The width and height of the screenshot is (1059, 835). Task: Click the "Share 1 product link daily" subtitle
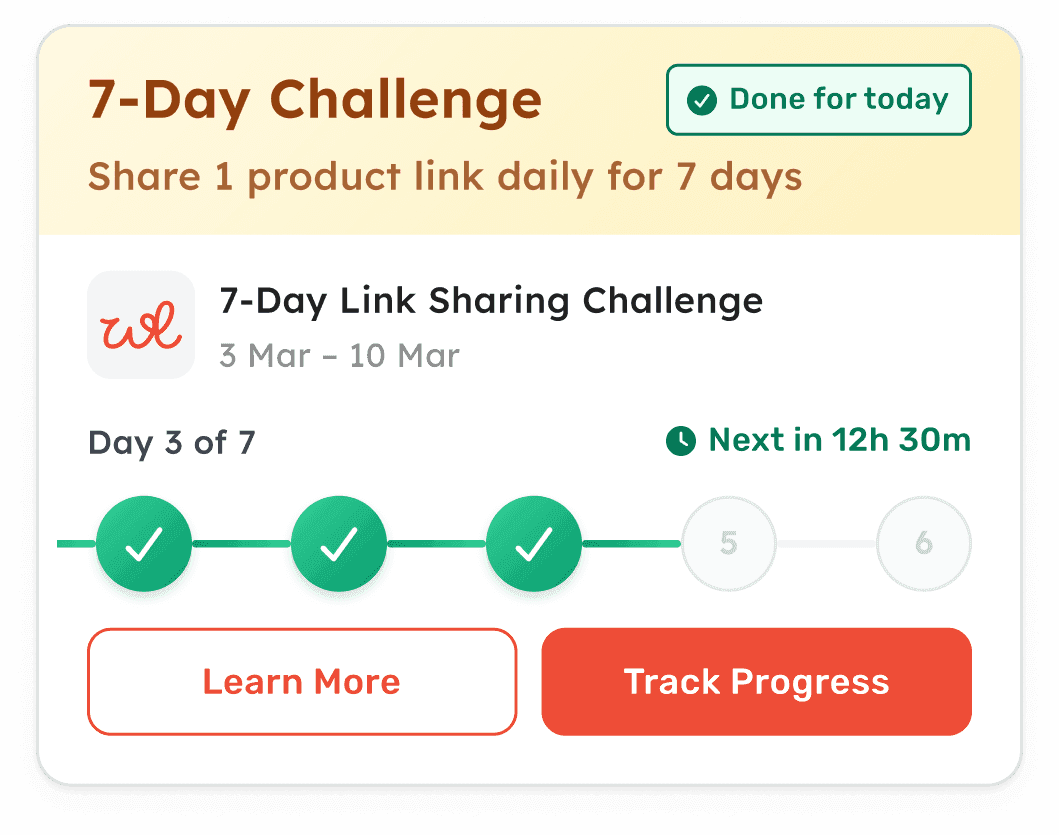tap(445, 178)
